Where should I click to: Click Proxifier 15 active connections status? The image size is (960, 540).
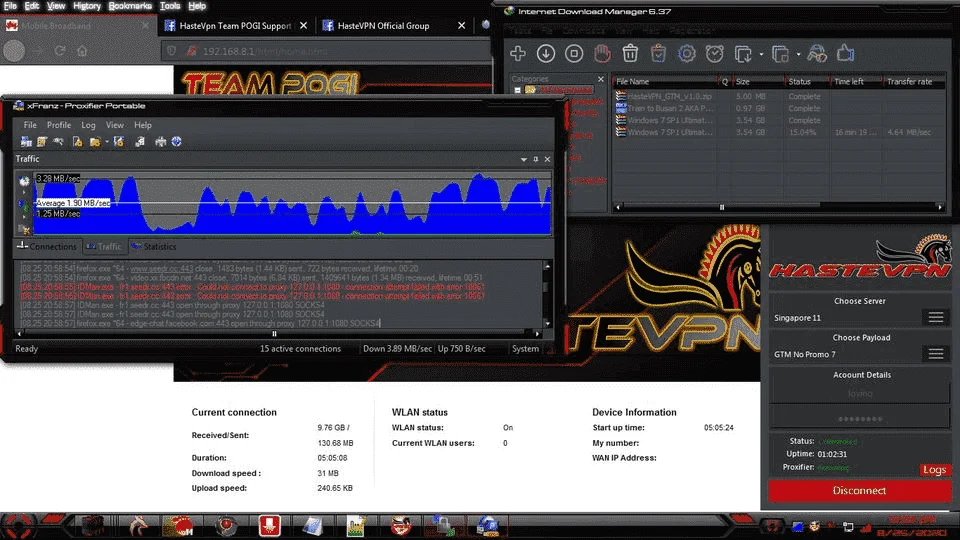(300, 349)
